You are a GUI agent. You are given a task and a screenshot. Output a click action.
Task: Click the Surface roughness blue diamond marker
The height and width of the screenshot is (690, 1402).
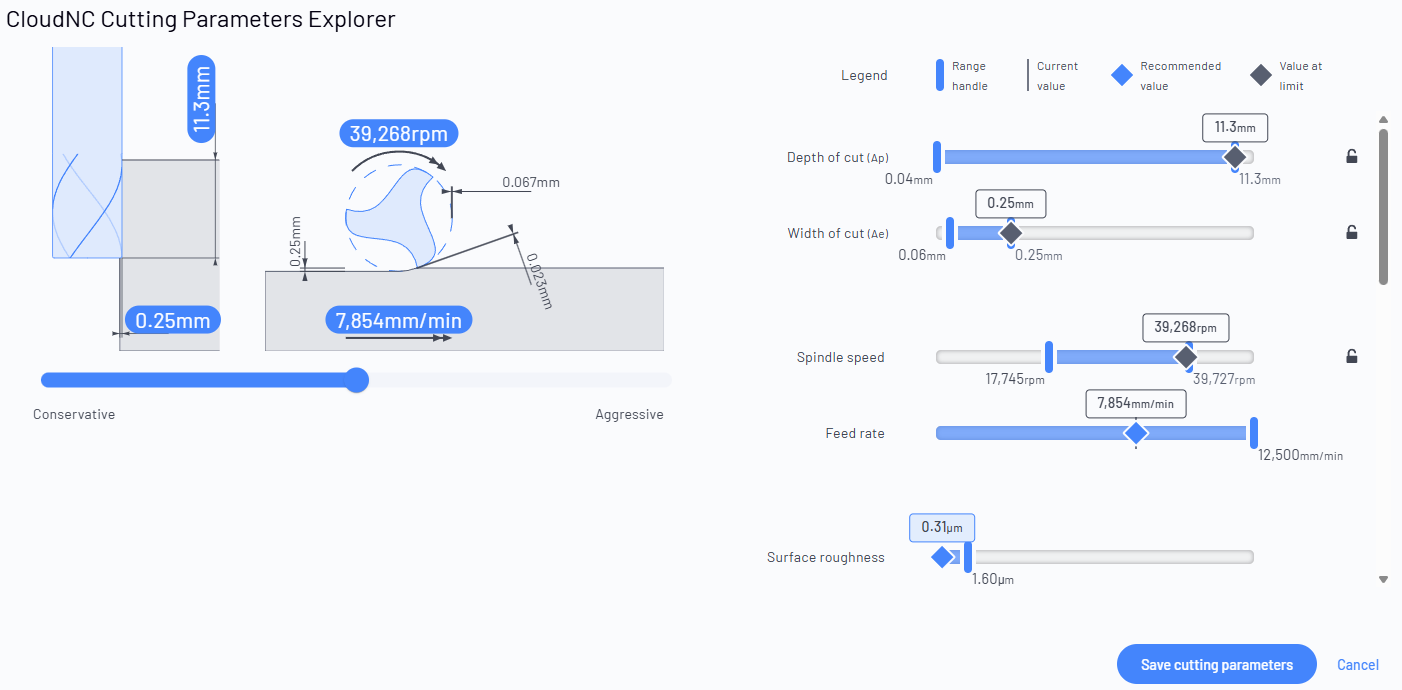click(x=942, y=557)
